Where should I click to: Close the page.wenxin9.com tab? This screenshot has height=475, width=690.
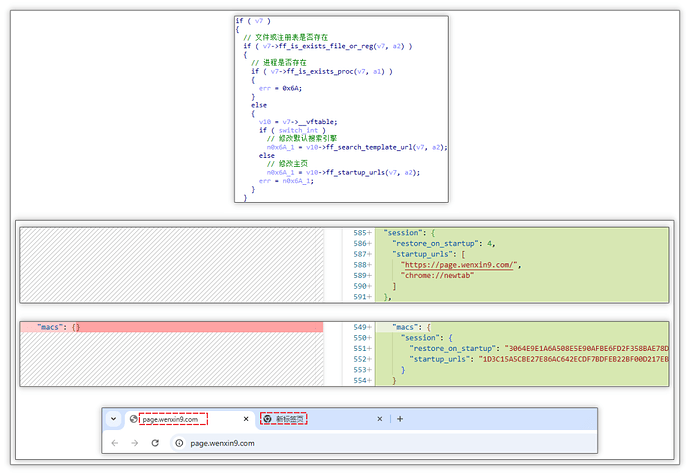pyautogui.click(x=244, y=419)
